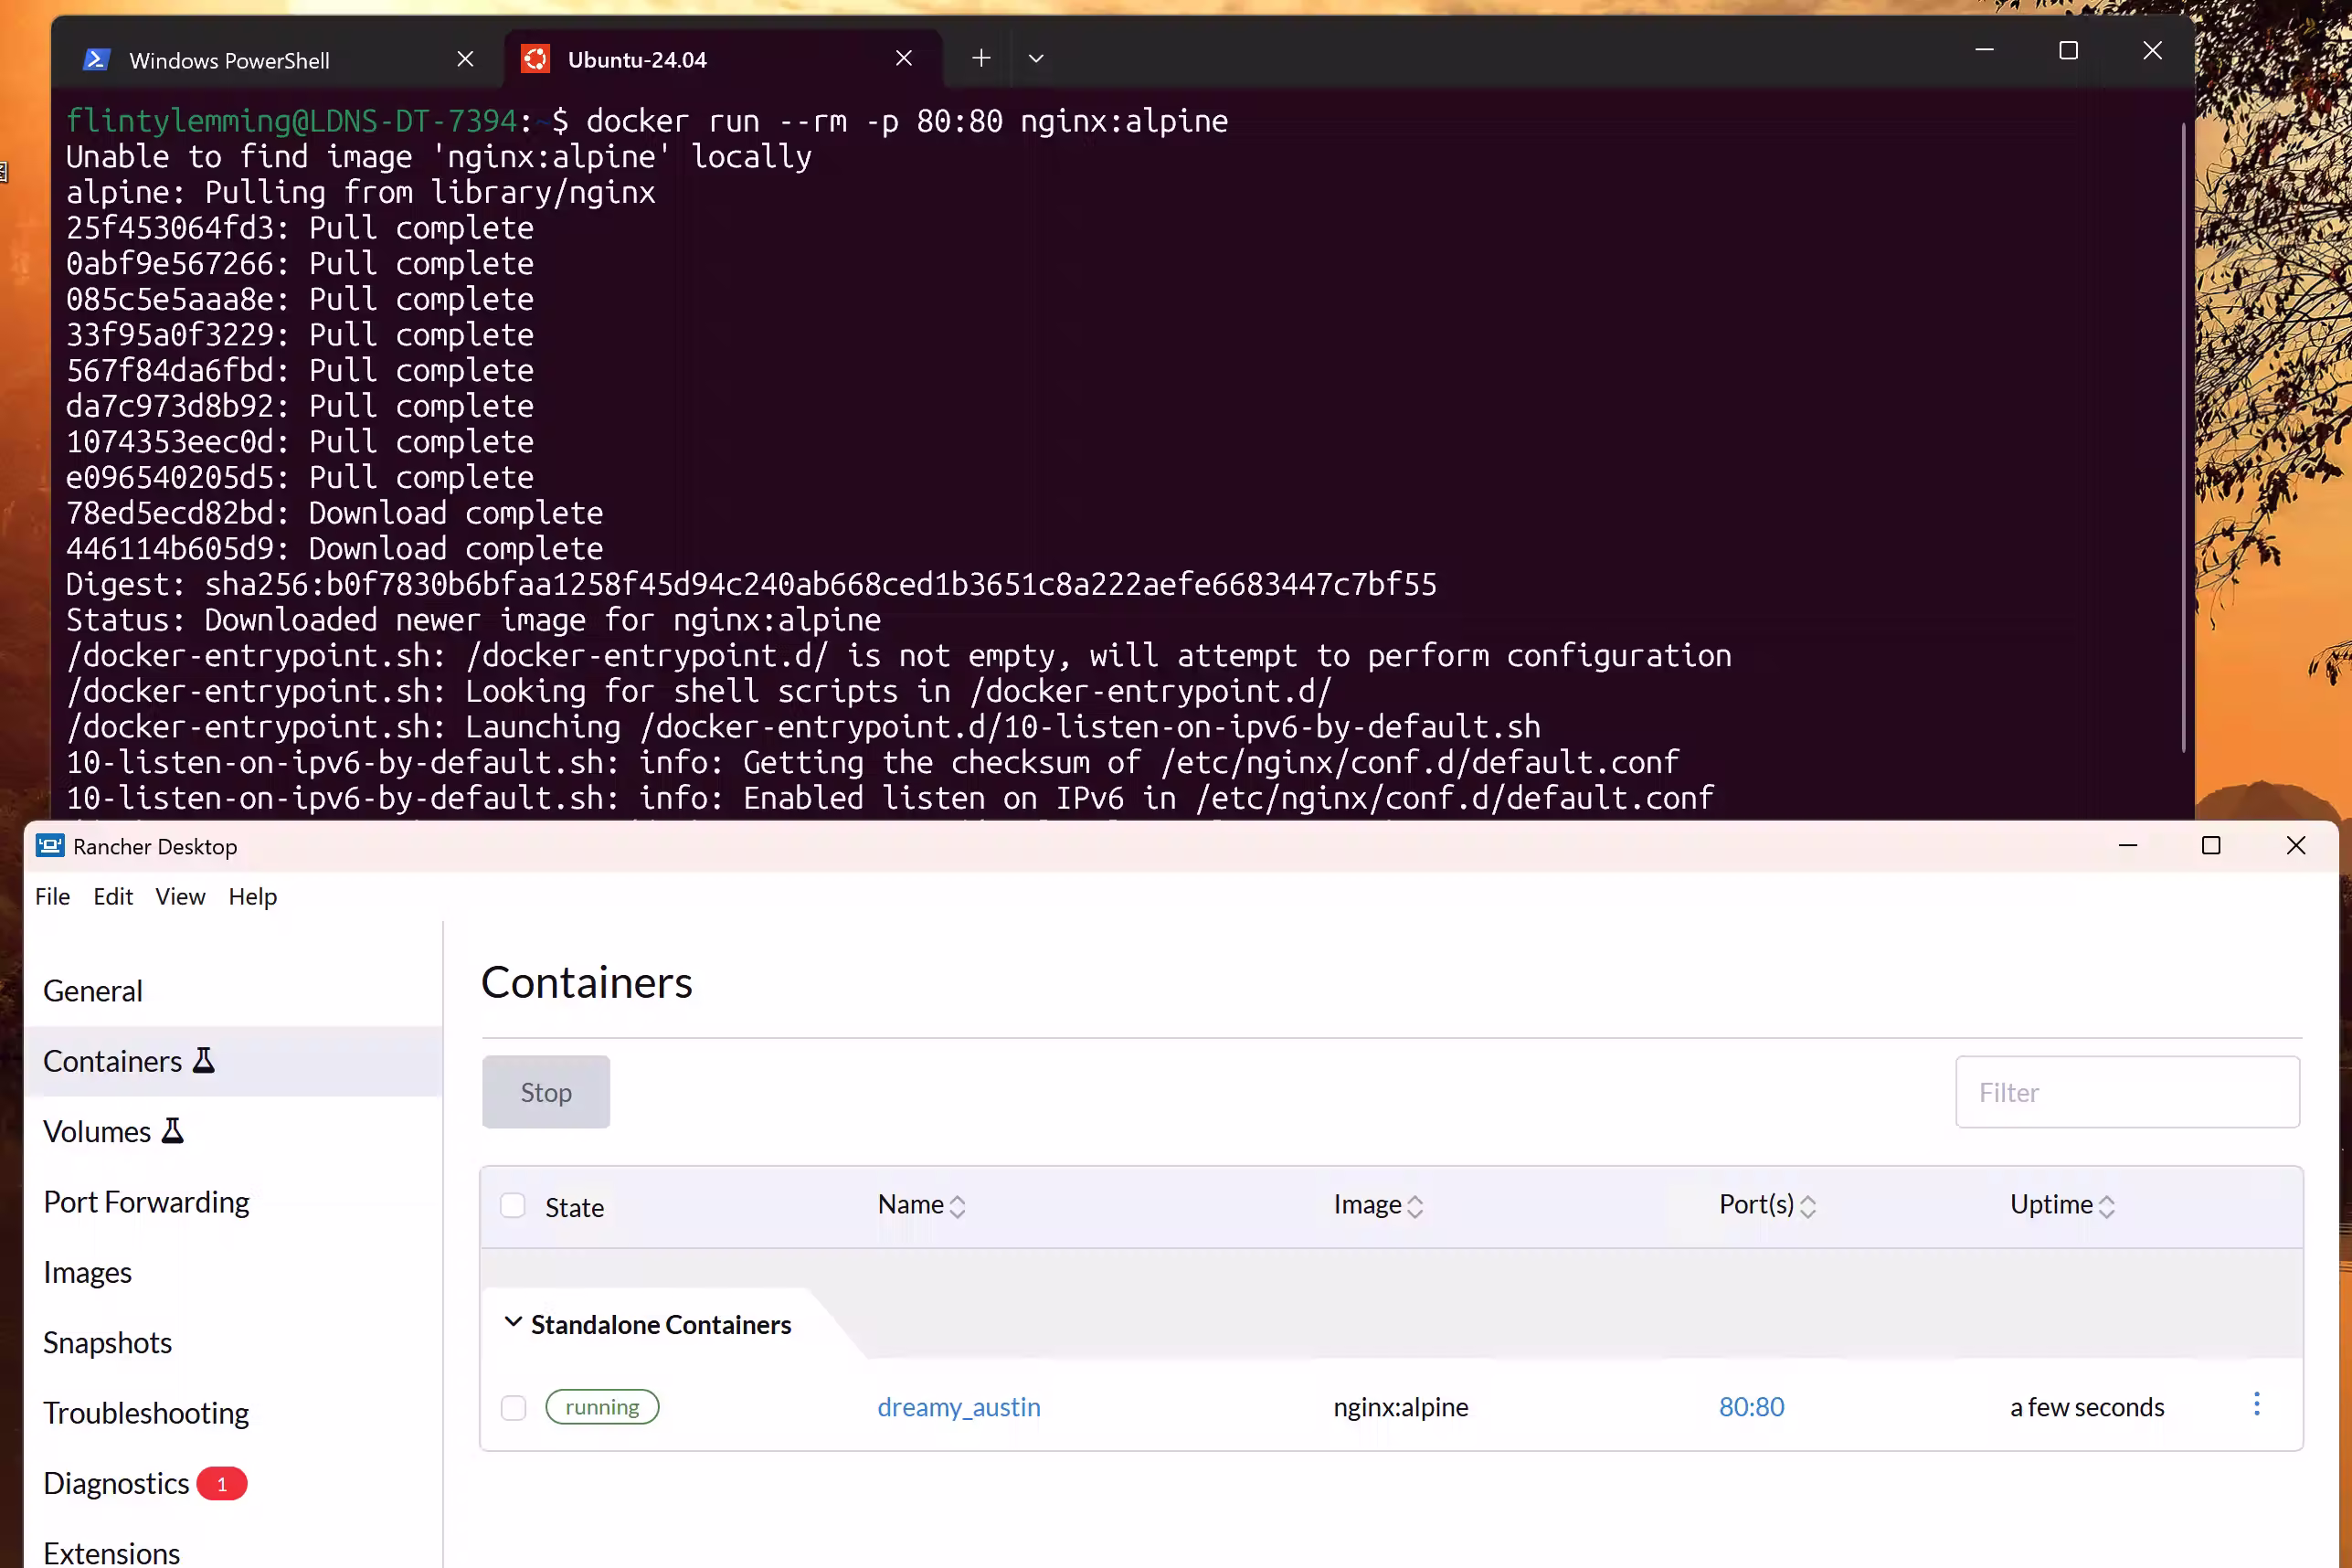Click the dreamy_austin container link
The width and height of the screenshot is (2352, 1568).
(958, 1406)
